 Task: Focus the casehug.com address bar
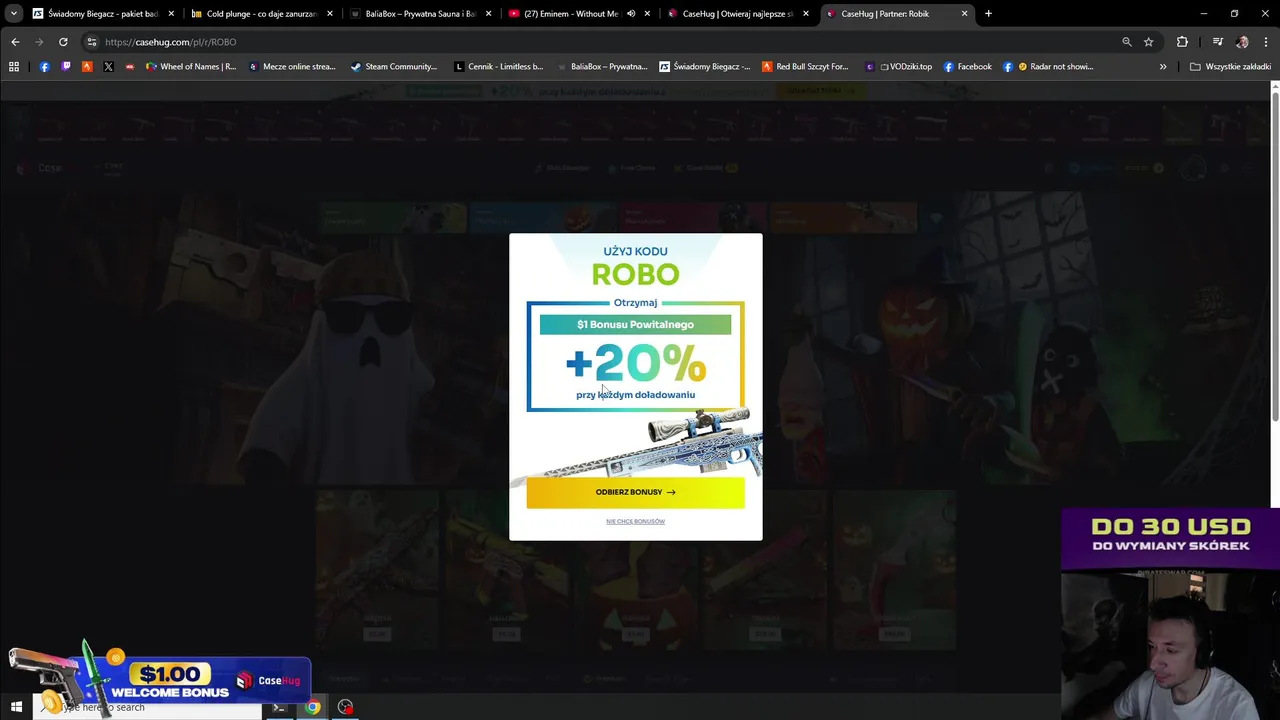coord(600,42)
